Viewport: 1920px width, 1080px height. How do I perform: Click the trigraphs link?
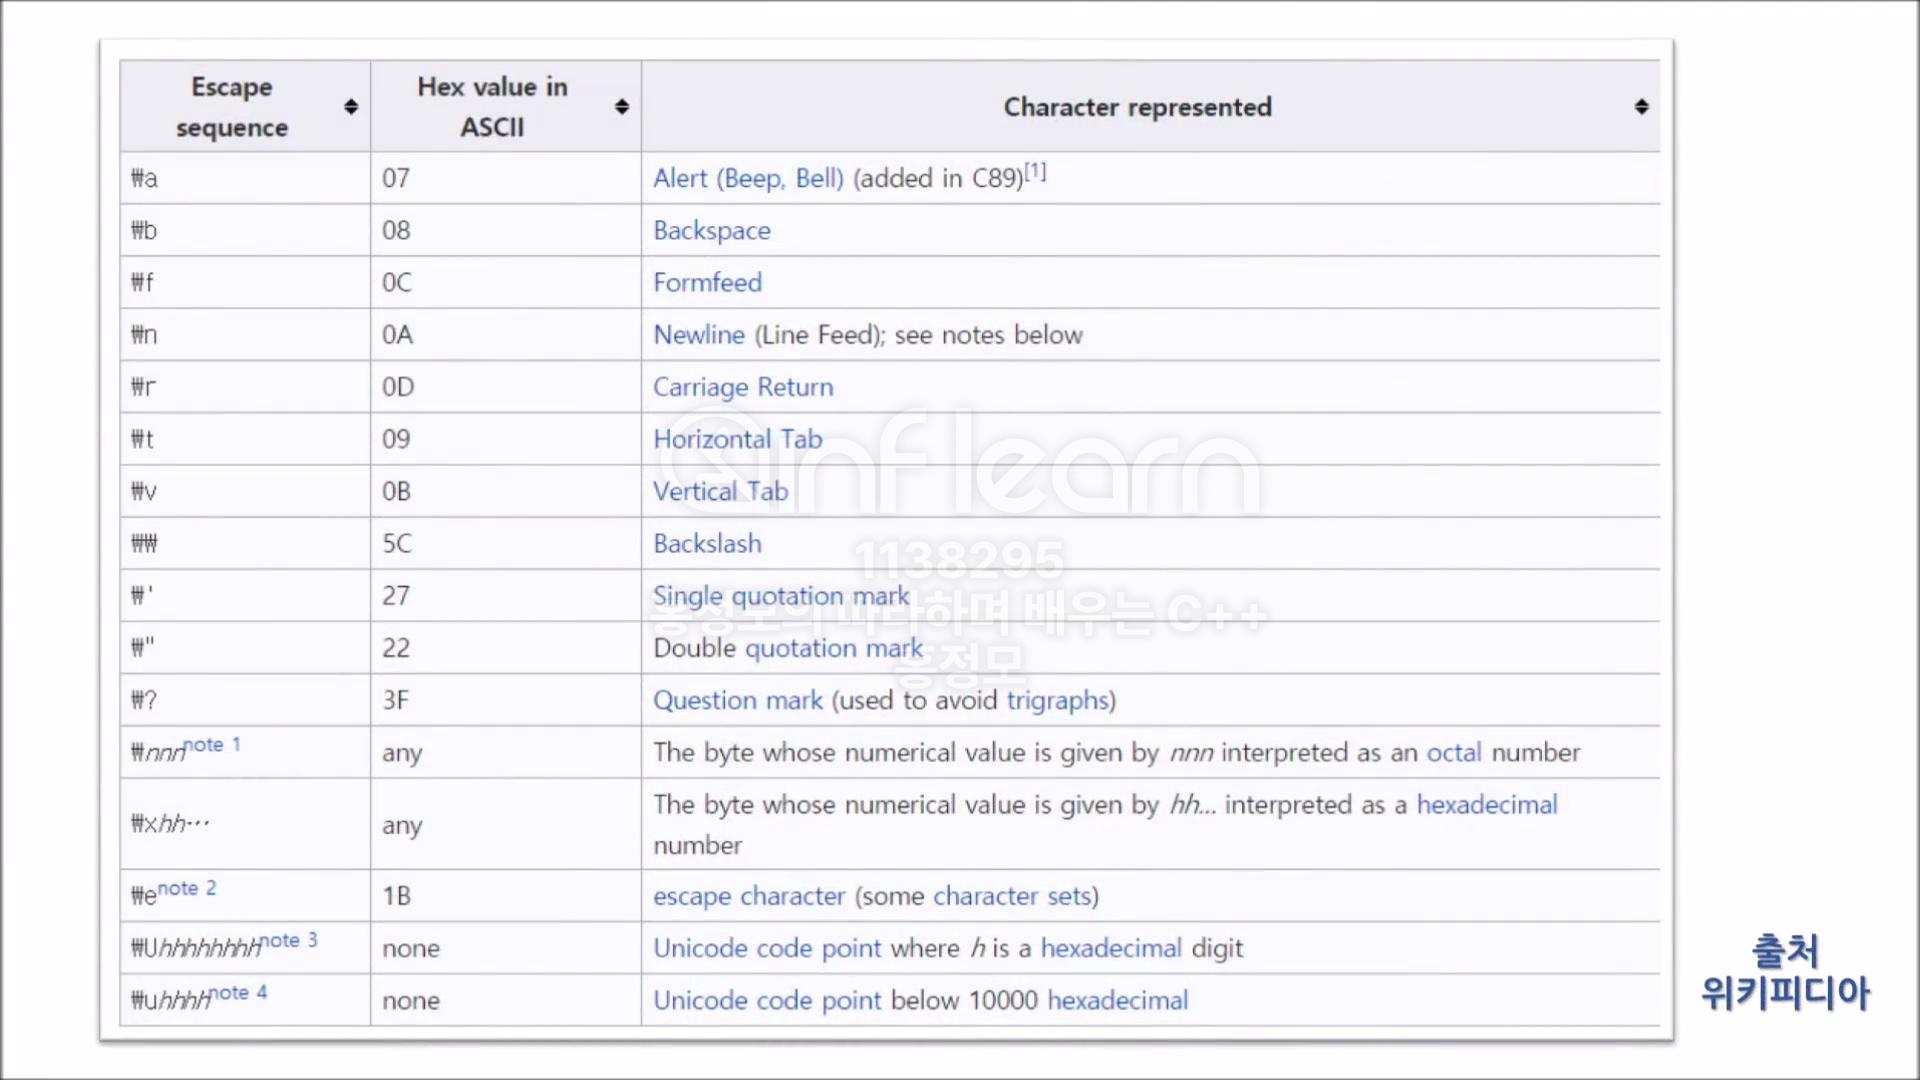[x=1057, y=700]
